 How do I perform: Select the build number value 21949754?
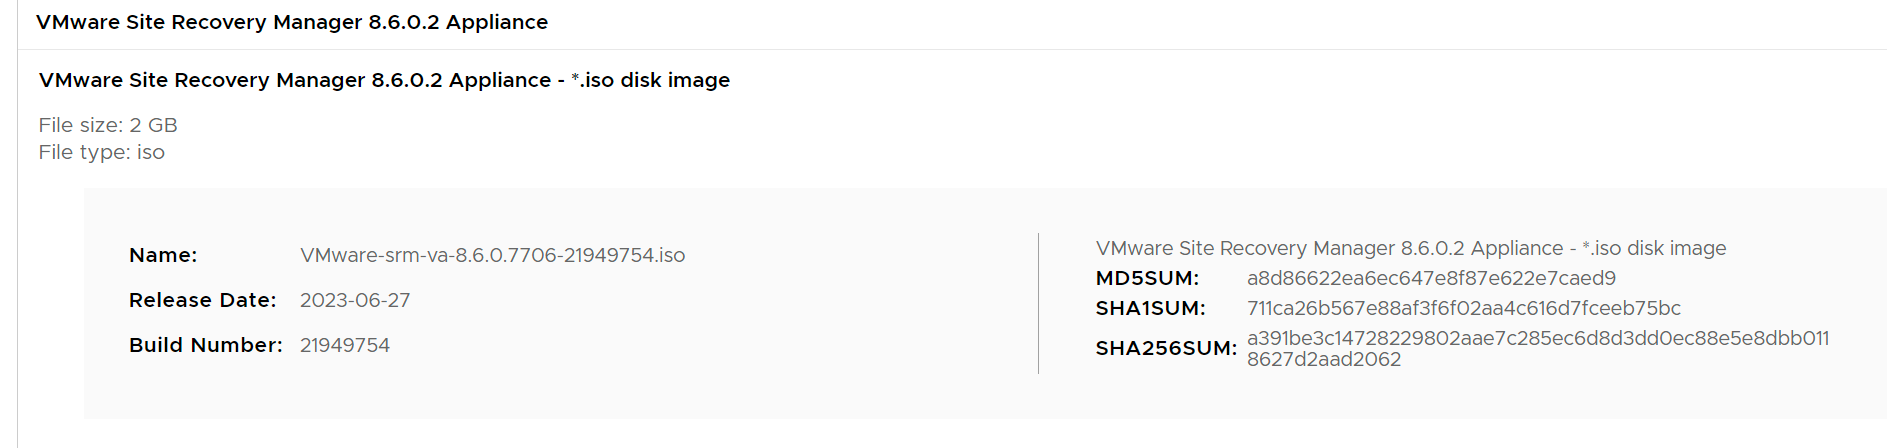[x=345, y=345]
